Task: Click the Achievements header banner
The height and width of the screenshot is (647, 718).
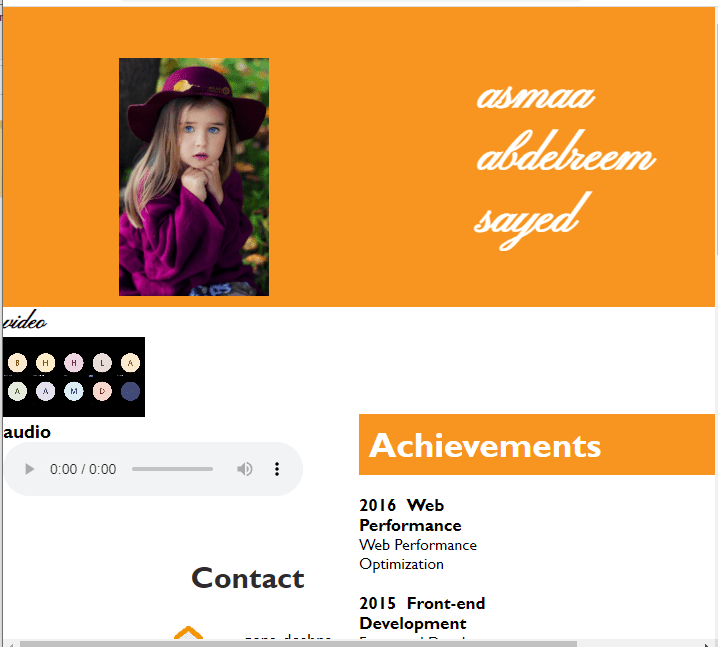Action: point(537,445)
